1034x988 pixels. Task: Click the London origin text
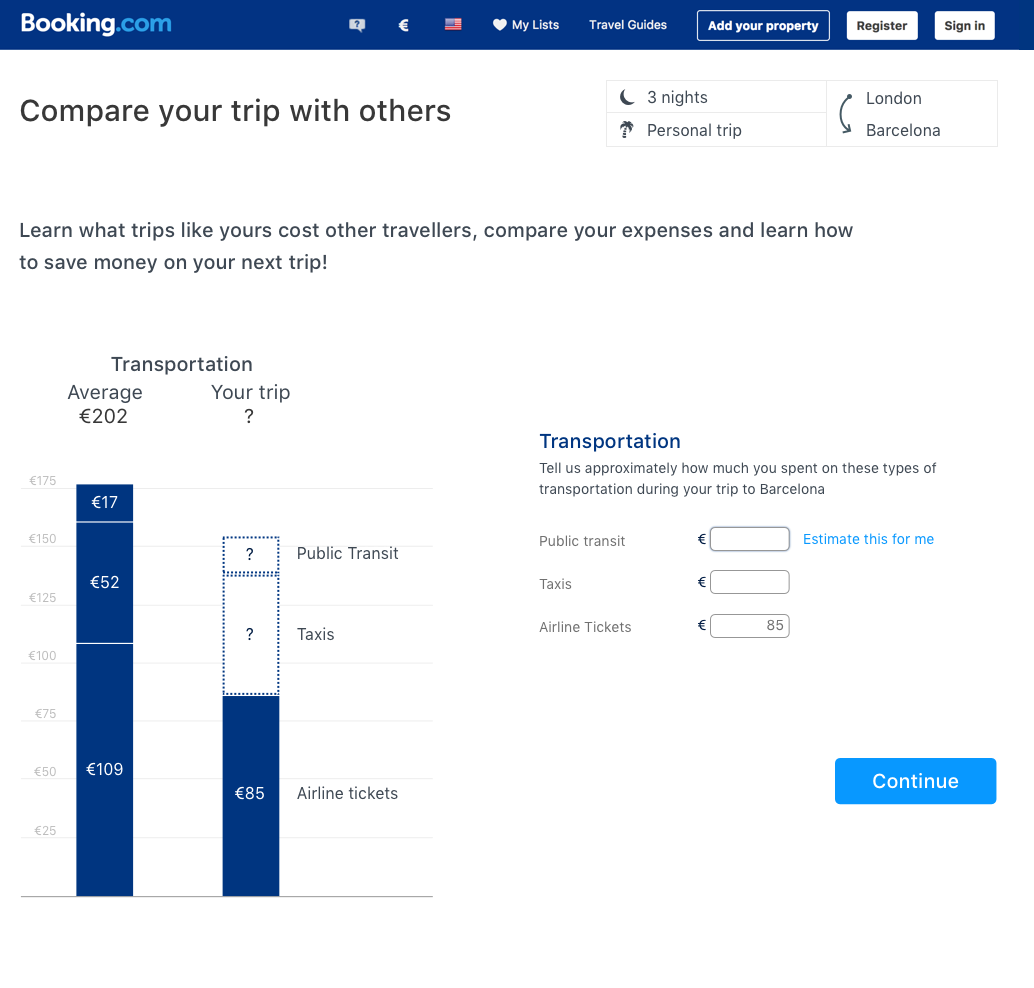[x=894, y=98]
